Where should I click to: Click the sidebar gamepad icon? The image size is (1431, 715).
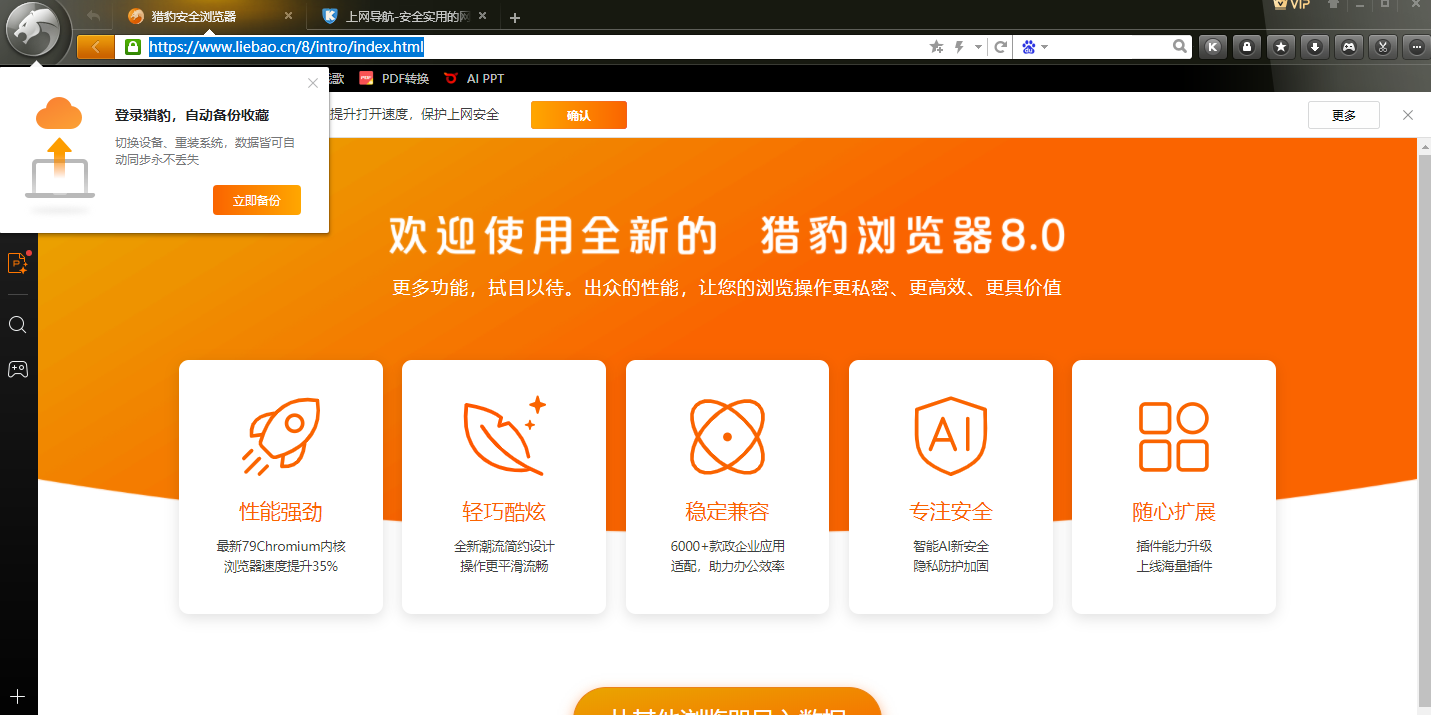(x=18, y=369)
